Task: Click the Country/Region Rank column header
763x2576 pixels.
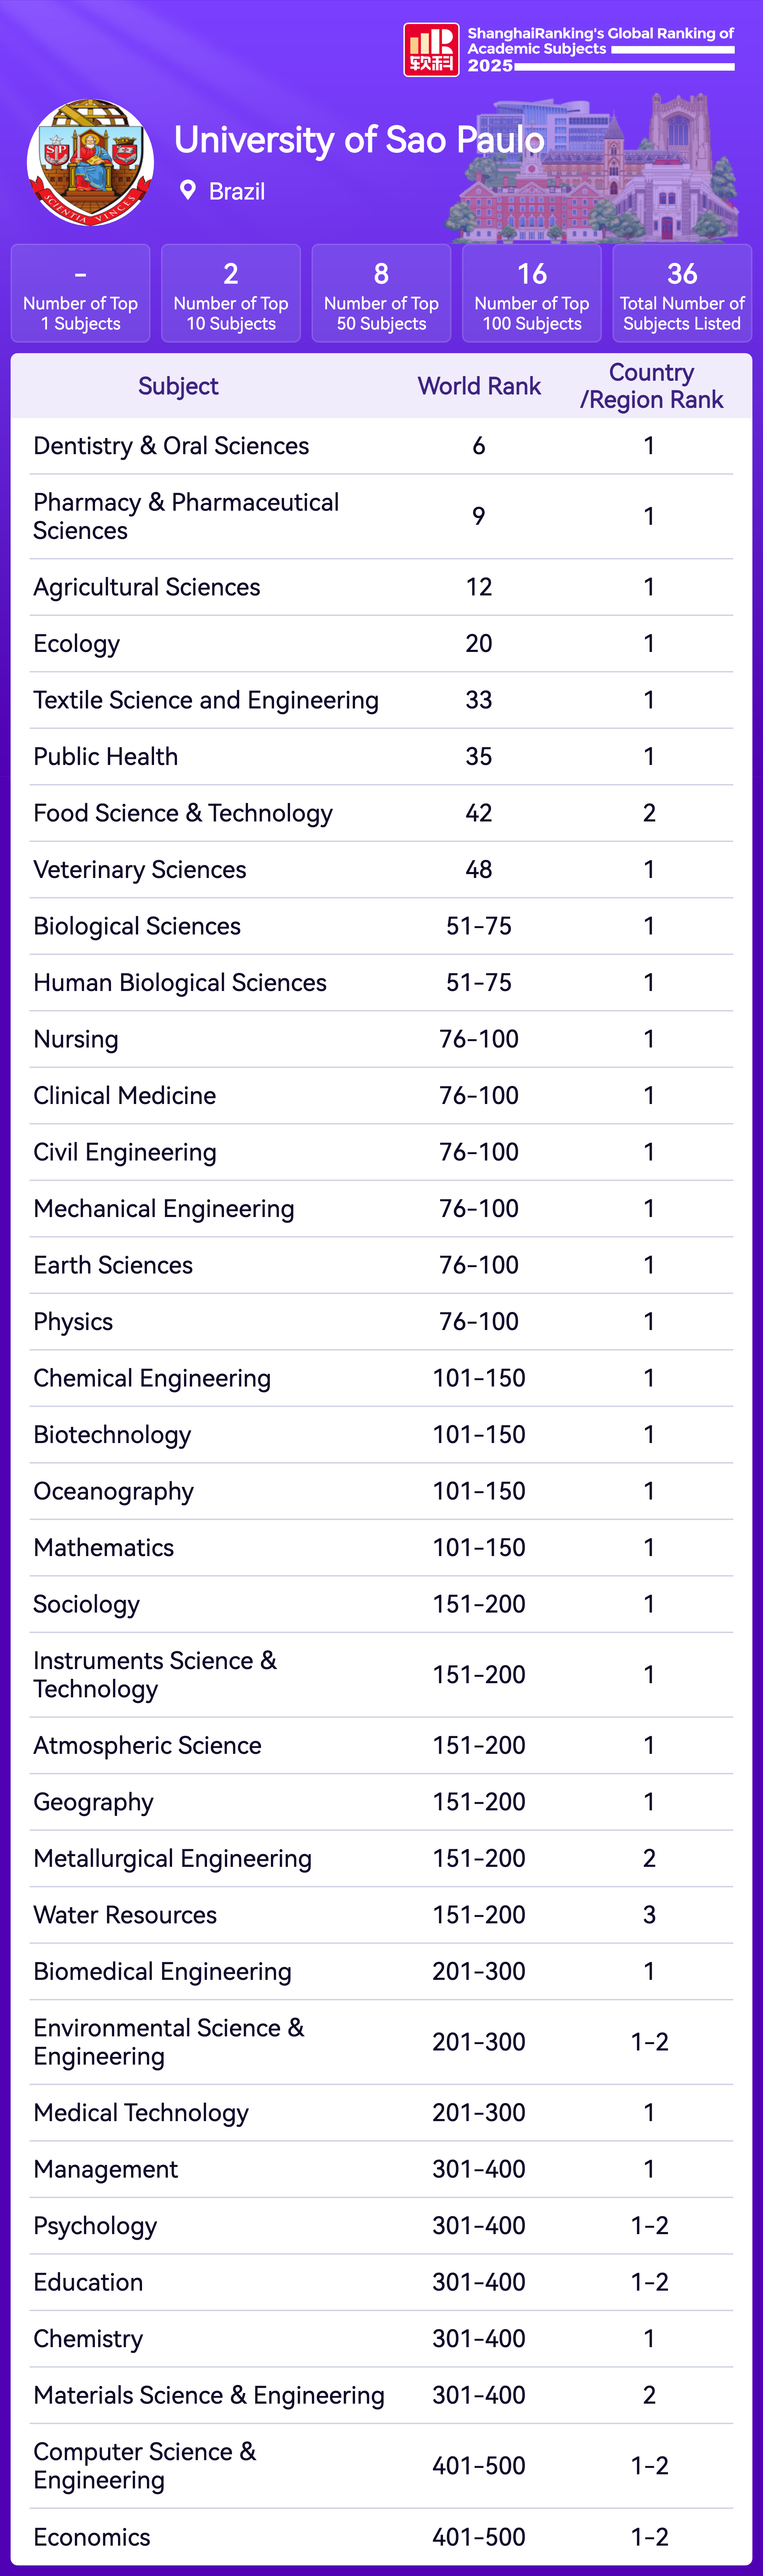Action: pos(651,386)
